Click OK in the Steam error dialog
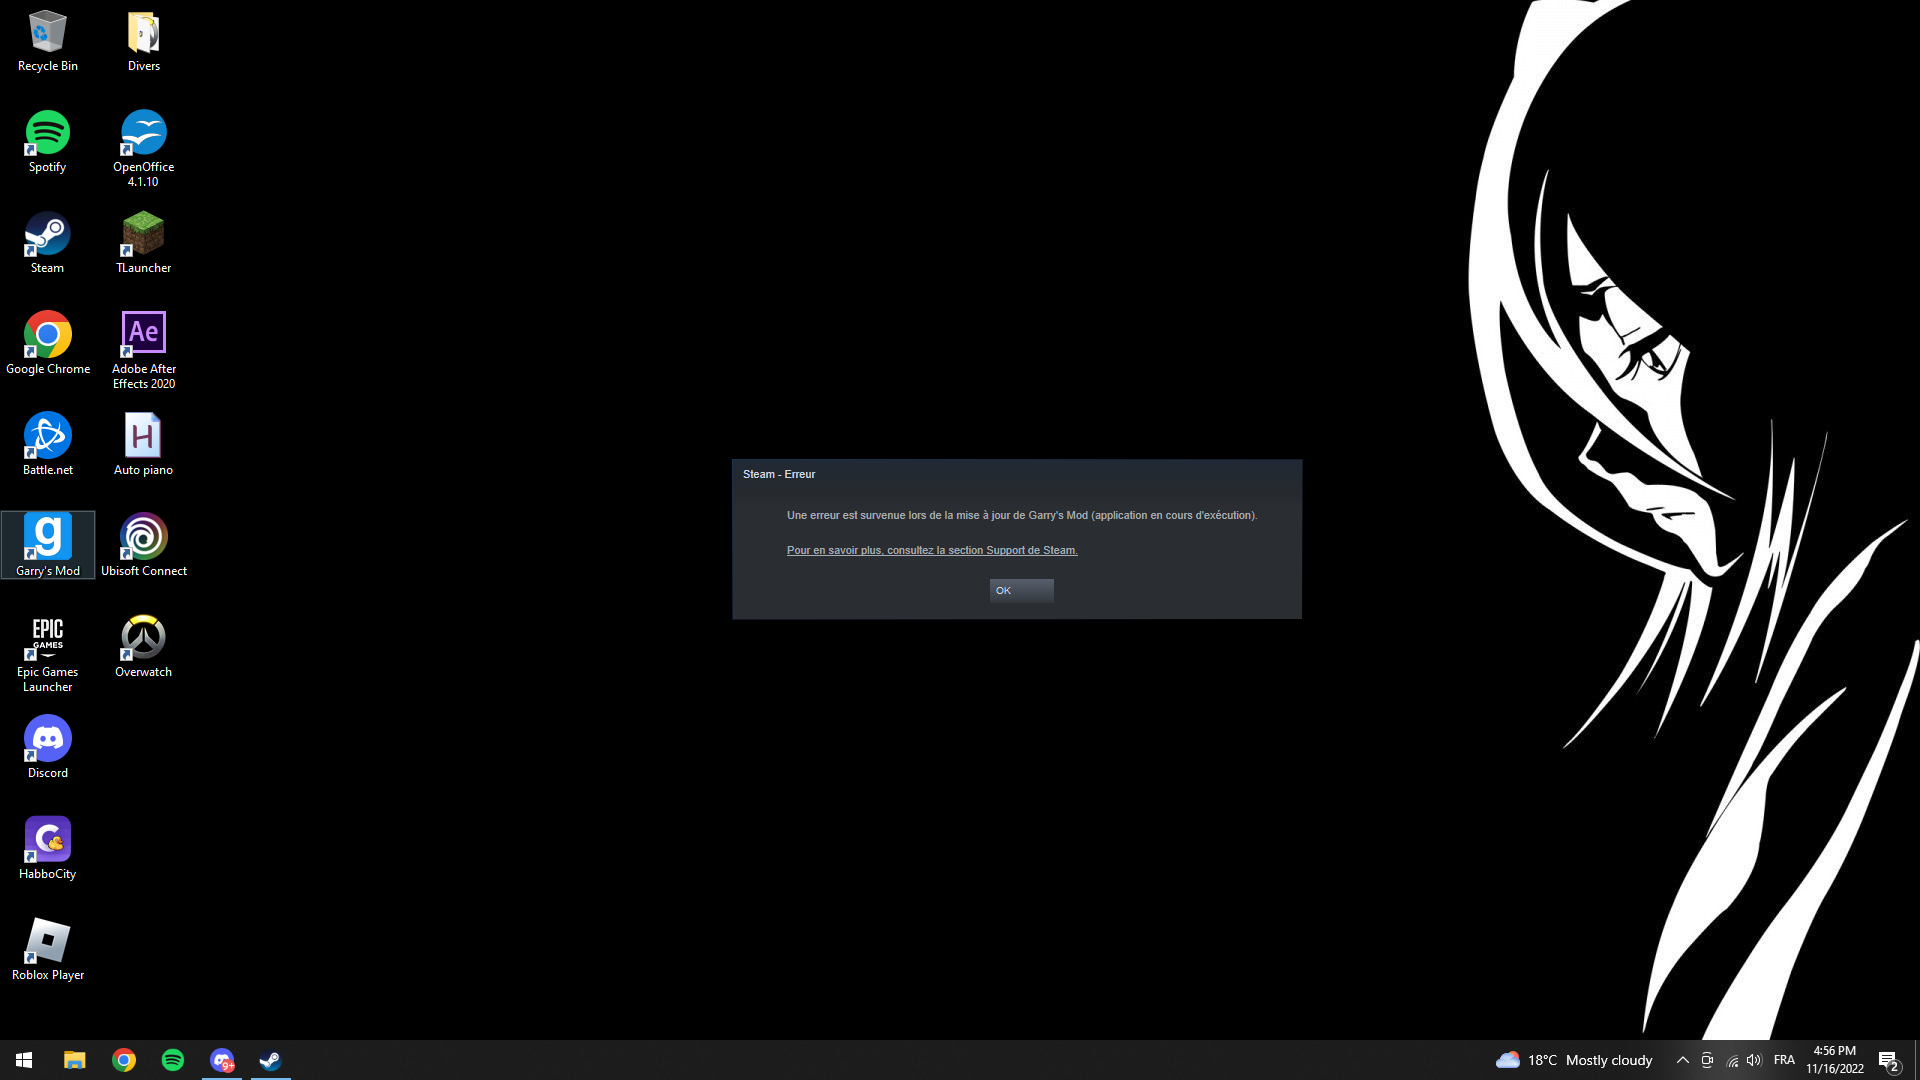This screenshot has height=1080, width=1920. coord(1021,591)
